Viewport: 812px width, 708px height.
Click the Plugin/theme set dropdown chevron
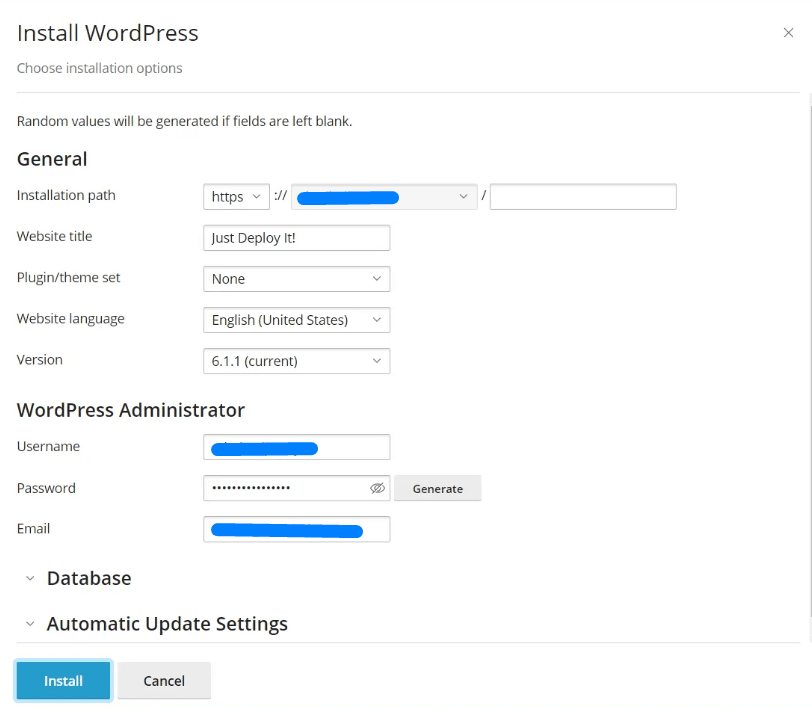coord(377,278)
